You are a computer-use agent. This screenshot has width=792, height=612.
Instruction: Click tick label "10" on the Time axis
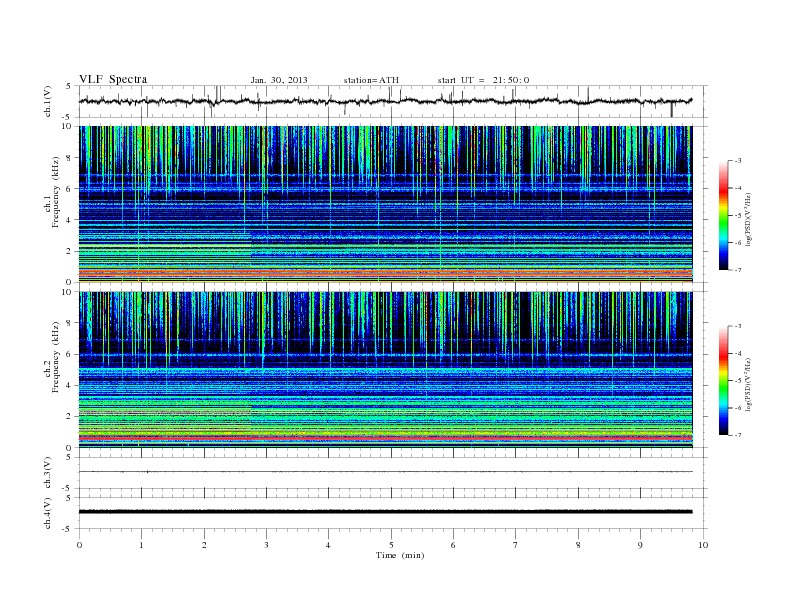(x=703, y=545)
